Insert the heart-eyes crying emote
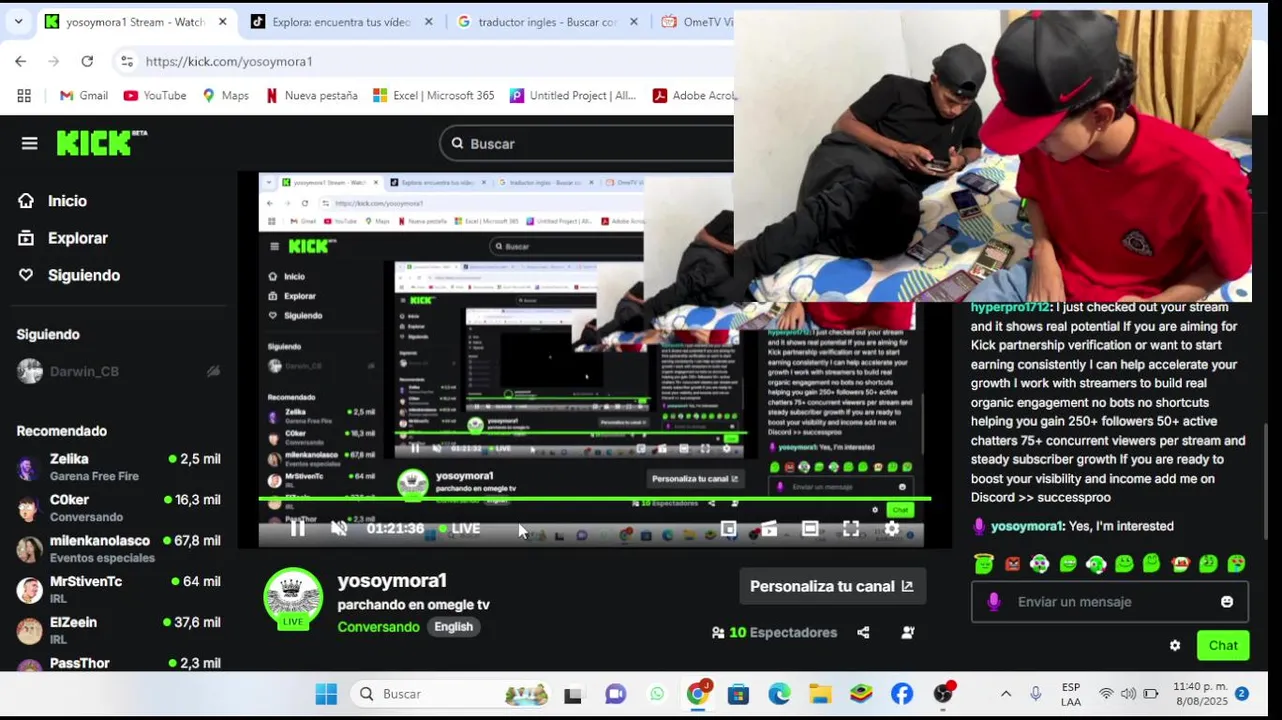 [1235, 564]
